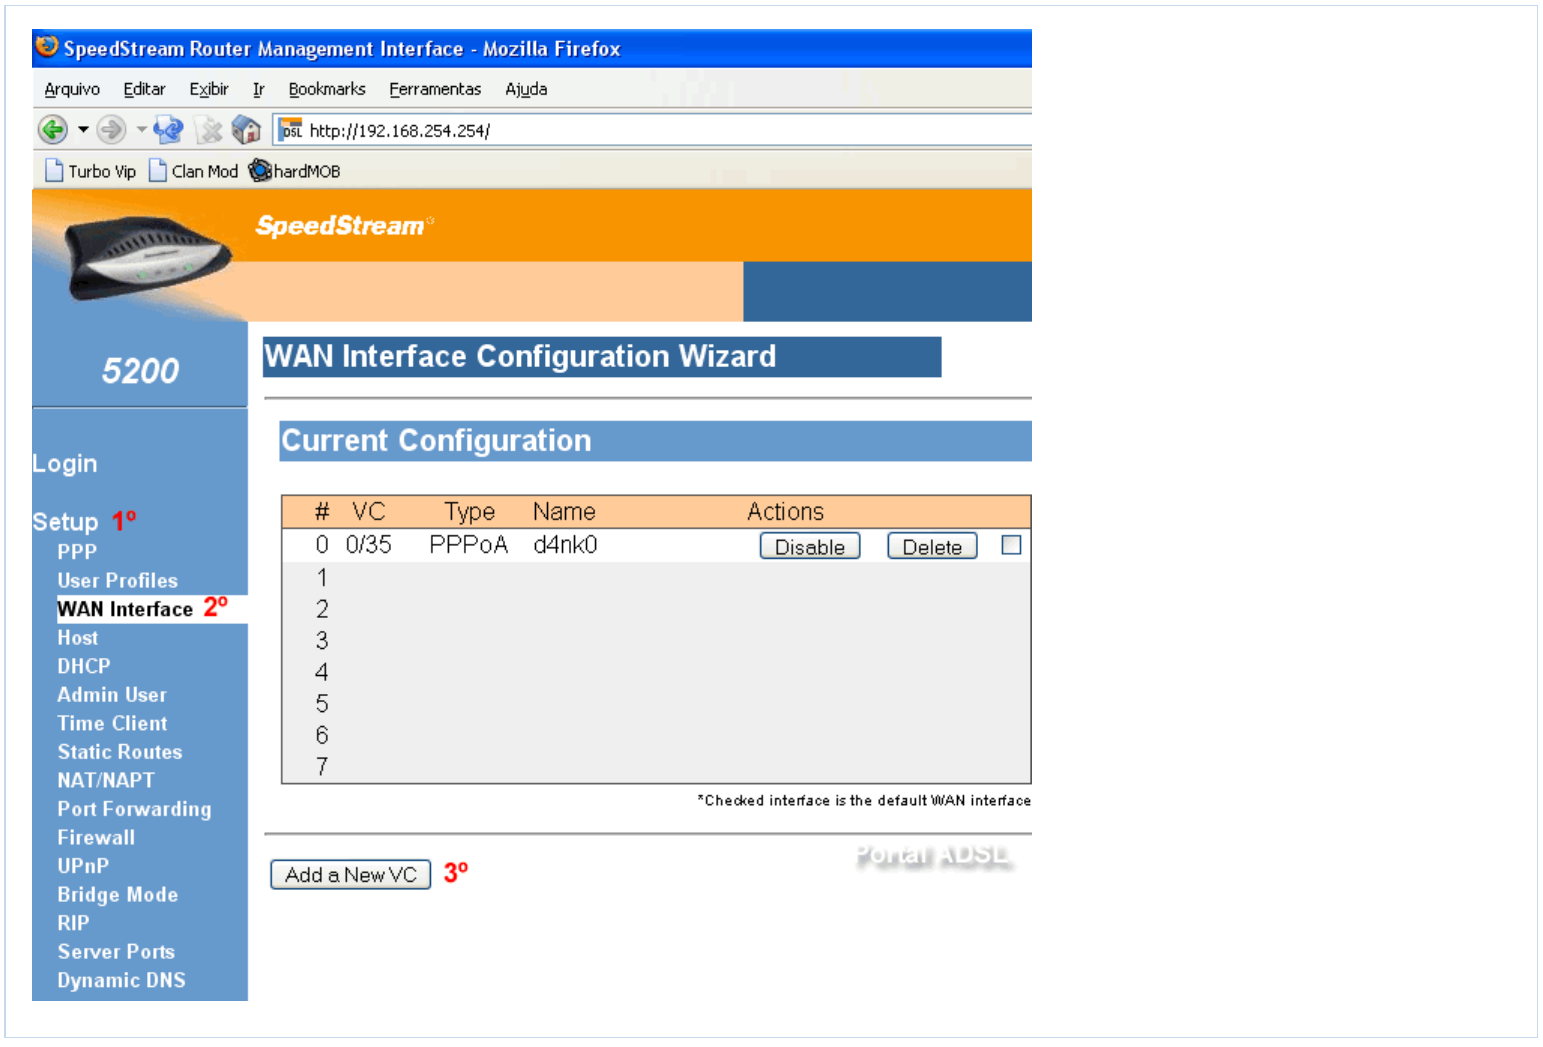Go to the Bridge Mode page

coord(118,895)
